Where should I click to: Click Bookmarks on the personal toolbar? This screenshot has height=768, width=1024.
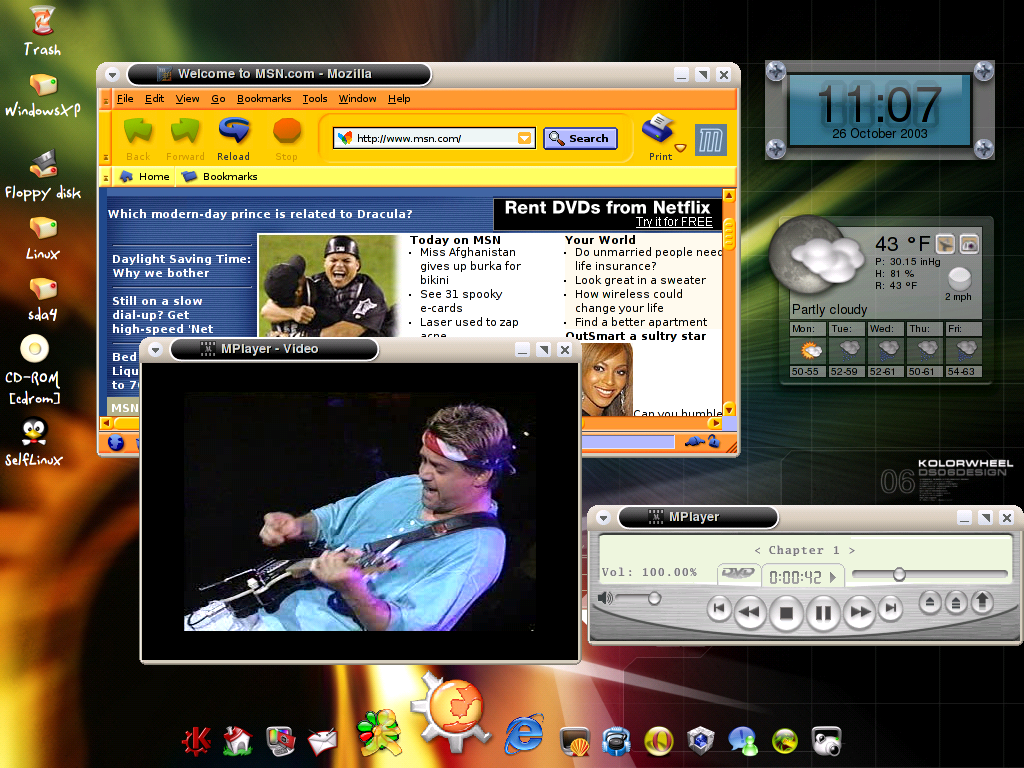(x=219, y=176)
